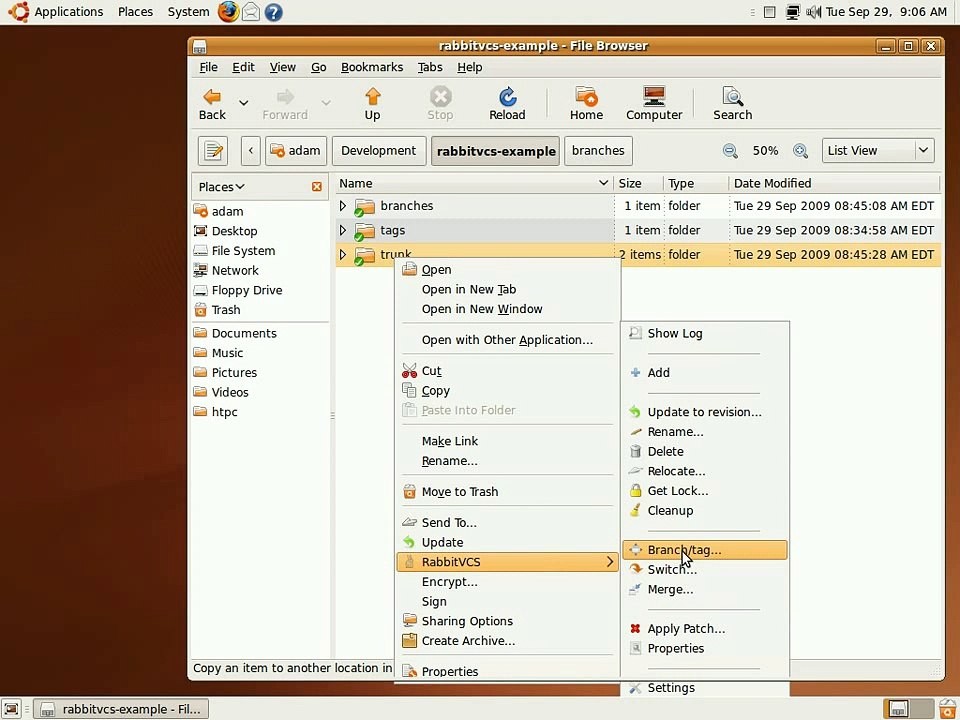Click the zoom out magnifier icon
The width and height of the screenshot is (960, 720).
pyautogui.click(x=730, y=151)
